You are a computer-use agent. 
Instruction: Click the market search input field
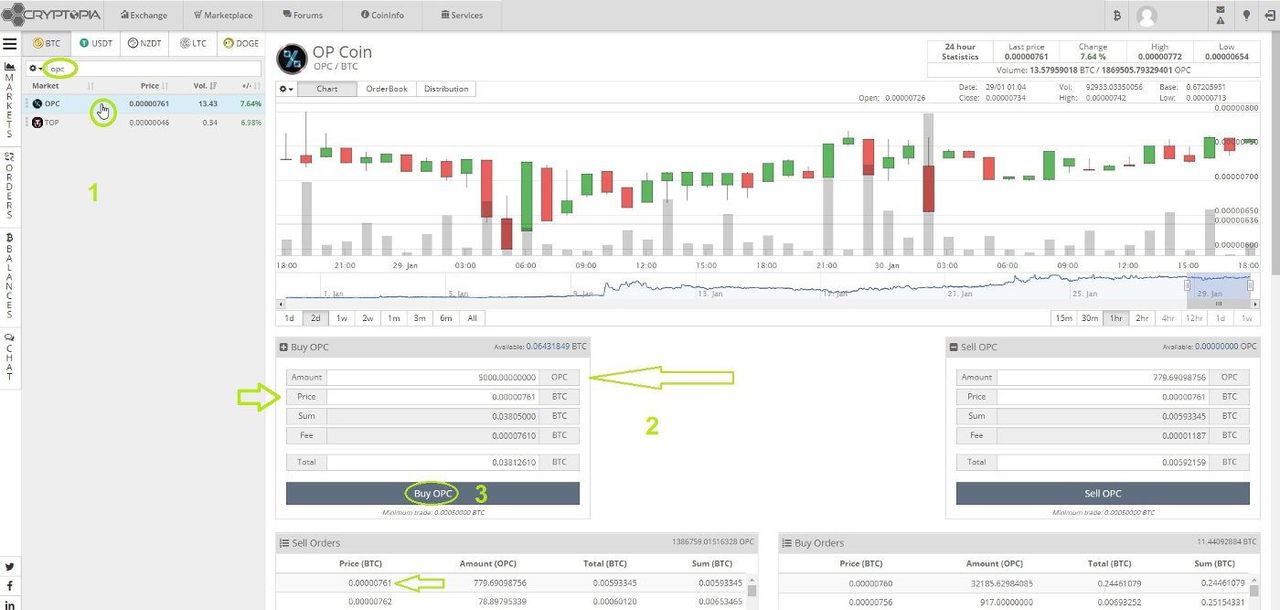tap(154, 69)
